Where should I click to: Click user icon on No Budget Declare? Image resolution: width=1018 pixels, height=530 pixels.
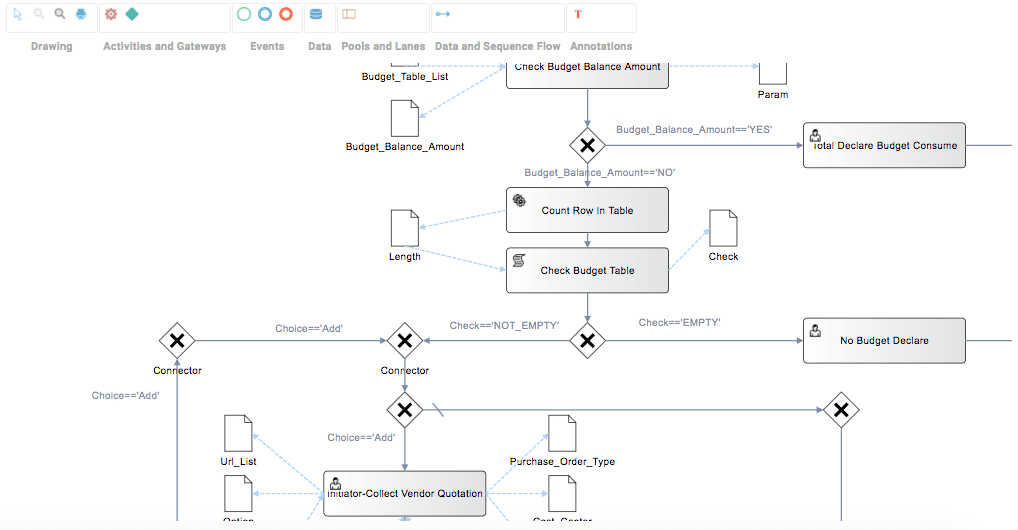pos(815,331)
